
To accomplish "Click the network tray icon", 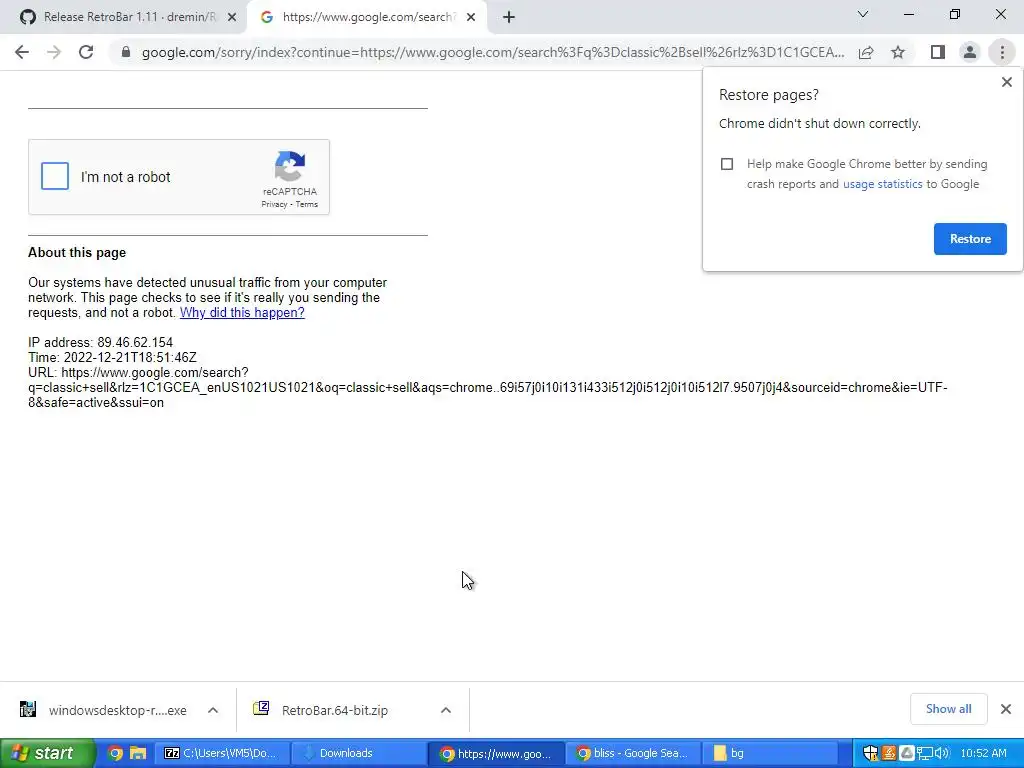I will (x=924, y=753).
